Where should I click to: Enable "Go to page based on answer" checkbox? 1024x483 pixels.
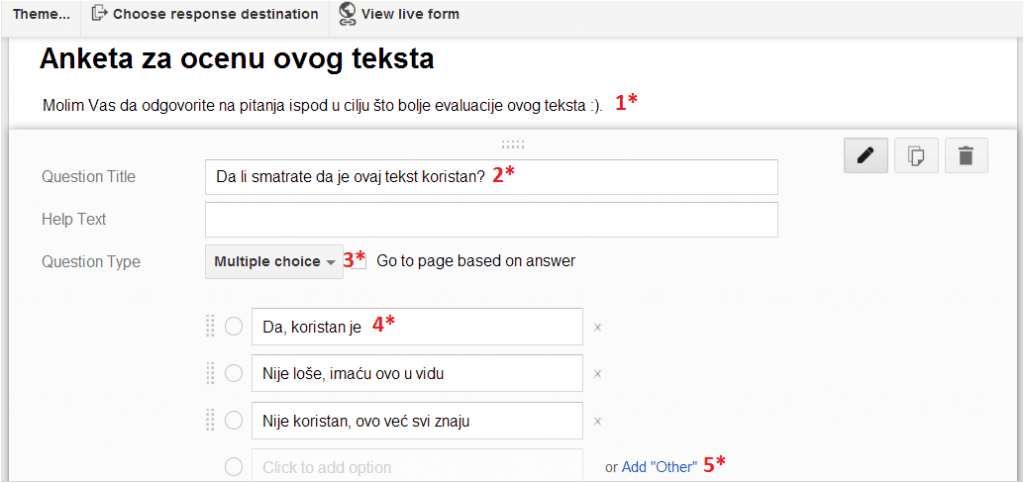click(360, 262)
